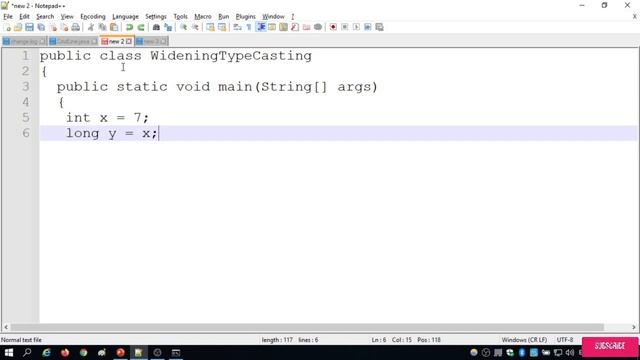Screen dimensions: 640x360
Task: Toggle the Word Wrap toolbar icon
Action: 238,27
